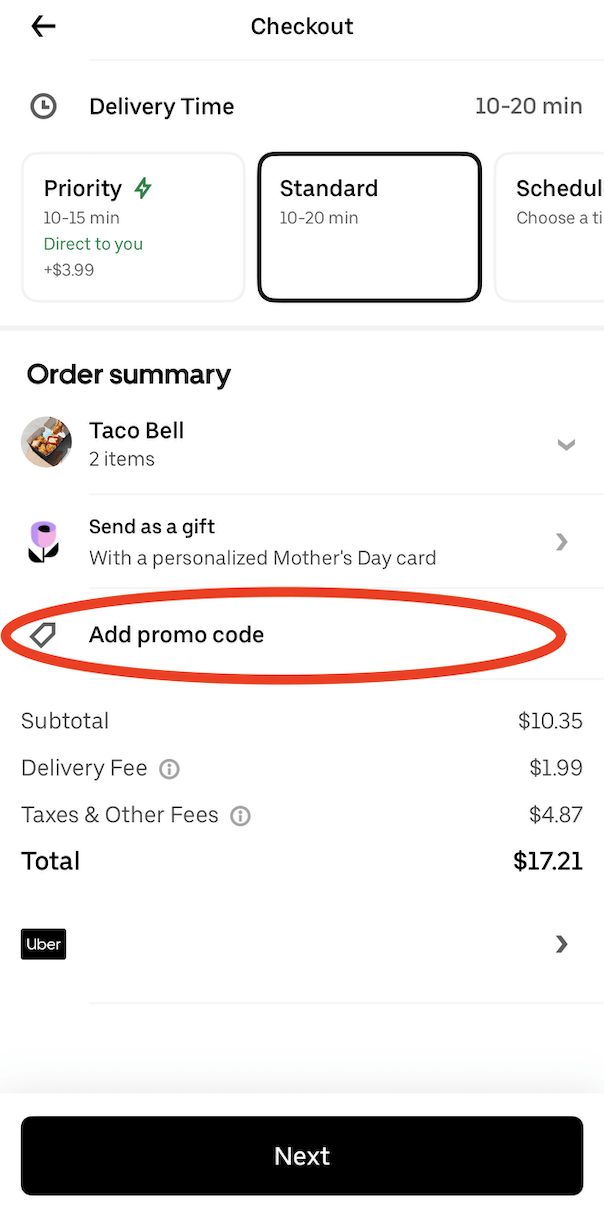Image resolution: width=604 pixels, height=1216 pixels.
Task: Click the back arrow to leave Checkout
Action: [x=42, y=26]
